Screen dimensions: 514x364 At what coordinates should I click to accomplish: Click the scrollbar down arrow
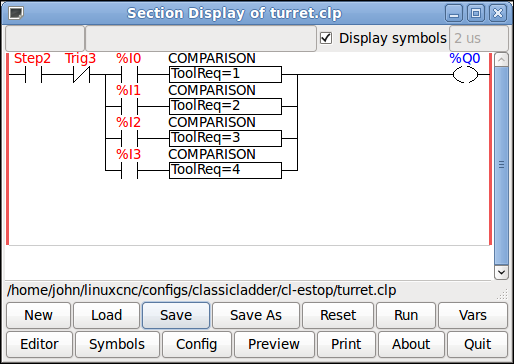click(x=501, y=272)
